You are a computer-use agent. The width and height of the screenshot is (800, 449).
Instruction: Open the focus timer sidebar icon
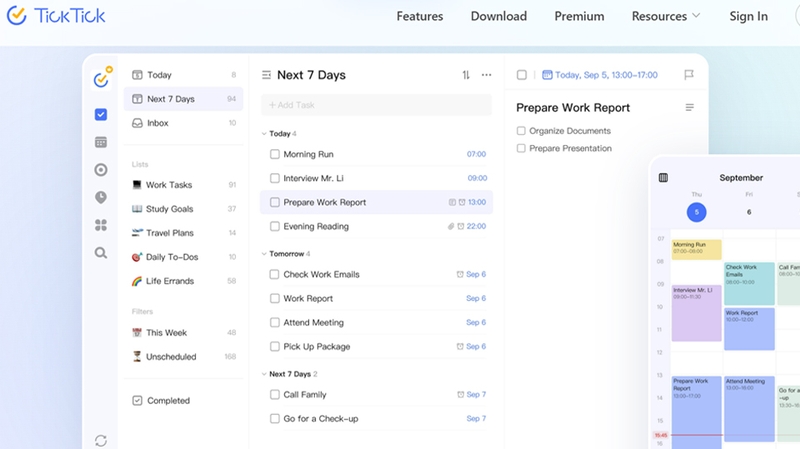(x=101, y=170)
